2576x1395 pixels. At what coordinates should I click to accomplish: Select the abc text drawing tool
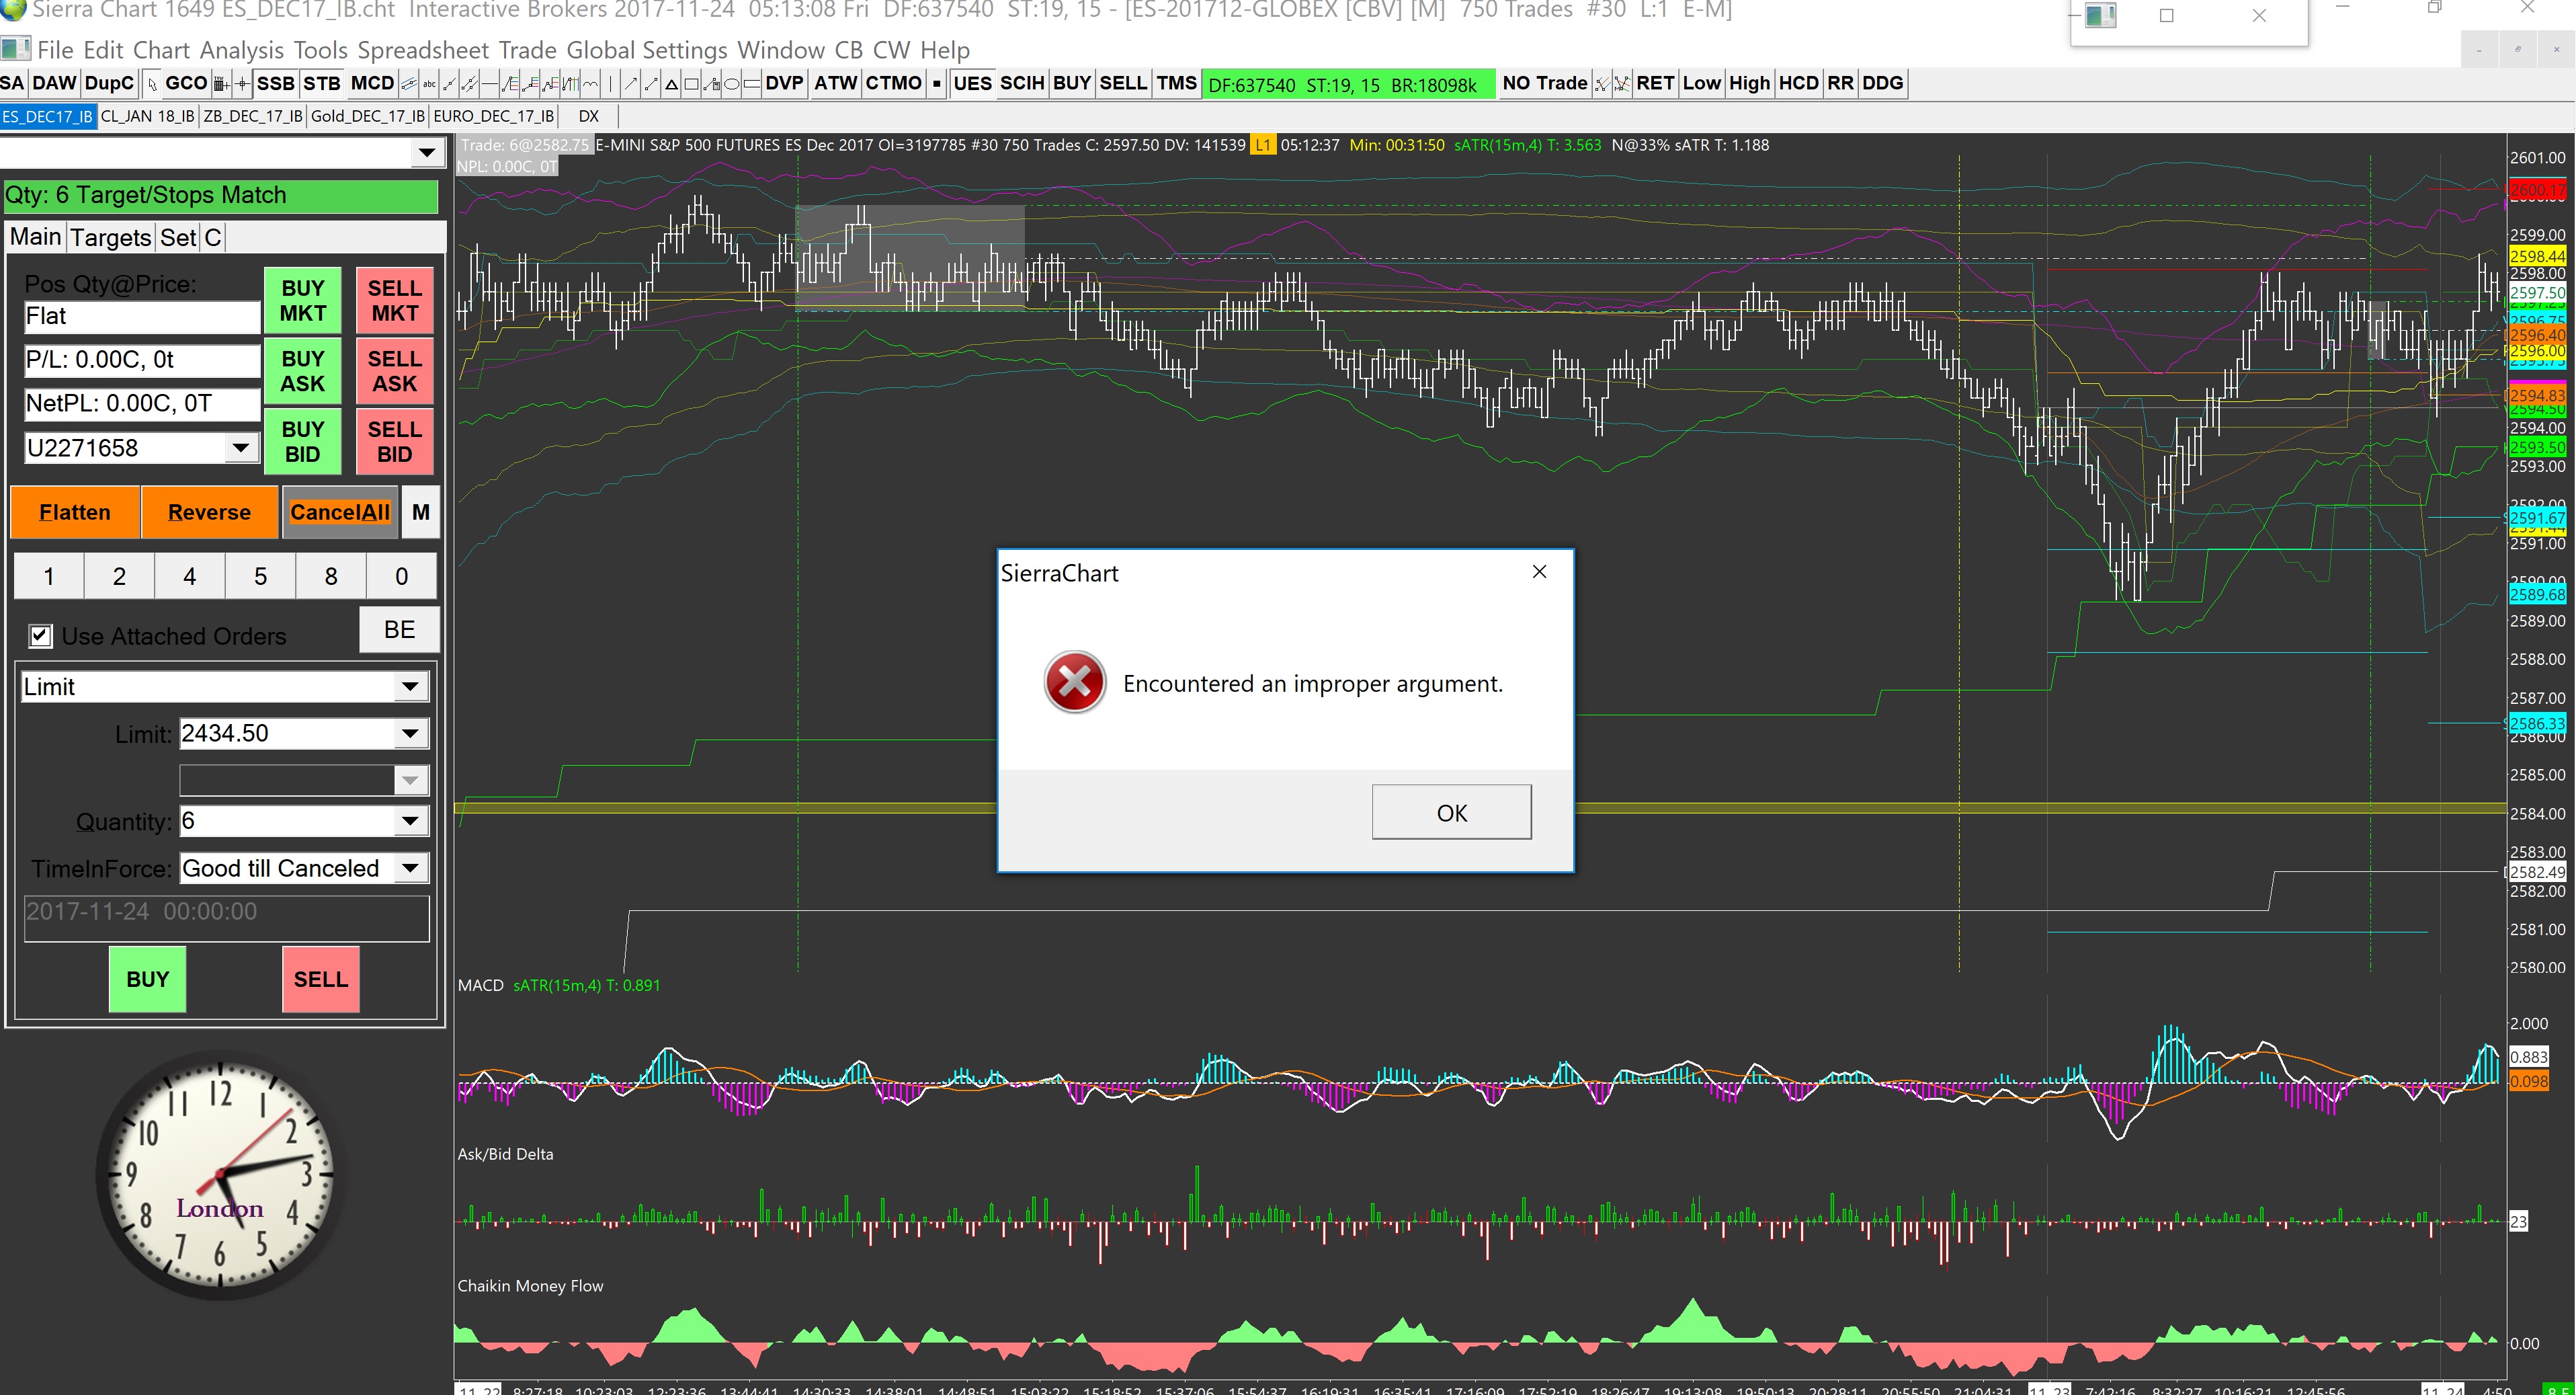click(430, 84)
